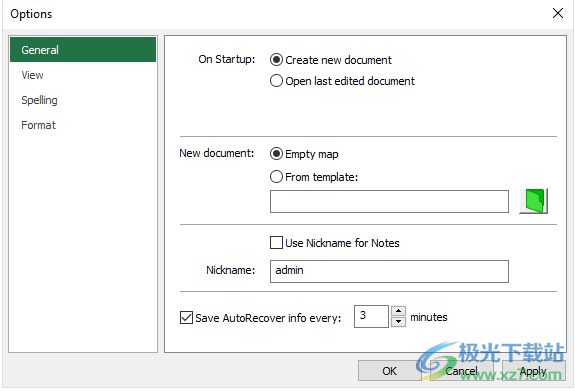The height and width of the screenshot is (391, 575).
Task: Open the General options category
Action: 83,50
